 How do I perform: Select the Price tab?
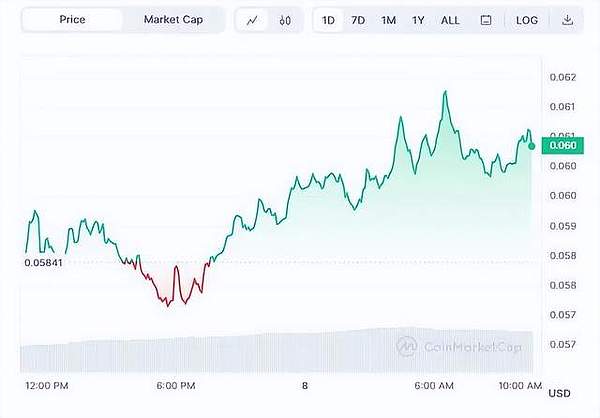click(71, 20)
